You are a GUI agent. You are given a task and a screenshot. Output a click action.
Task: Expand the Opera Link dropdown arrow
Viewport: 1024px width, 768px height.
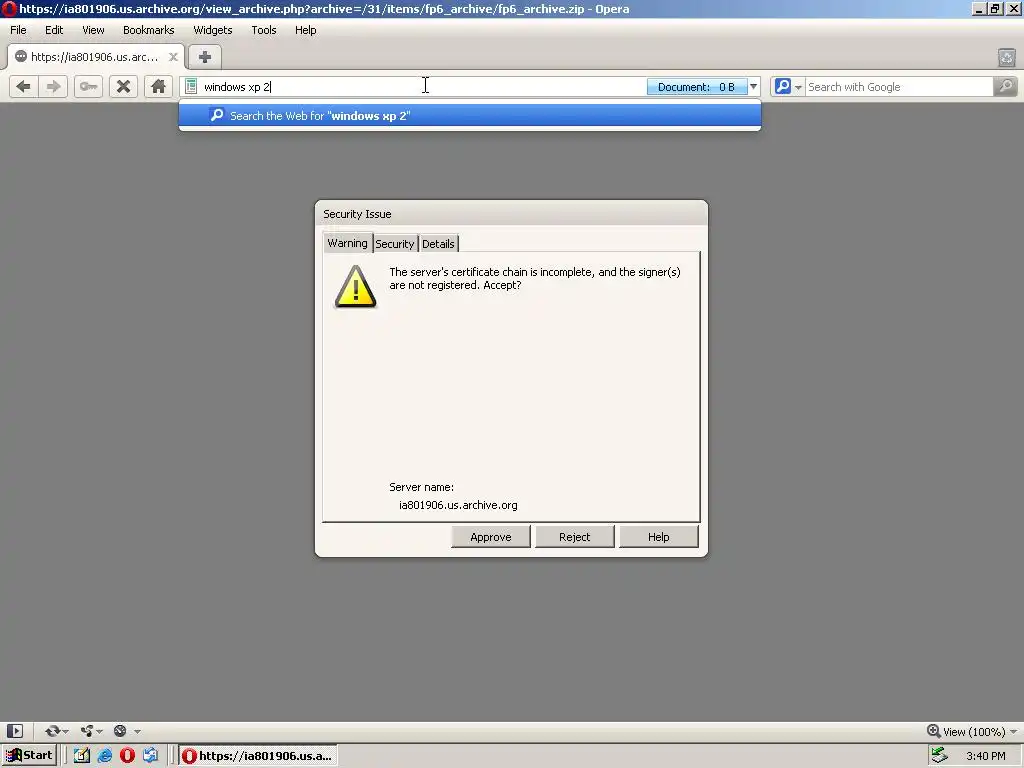(66, 731)
